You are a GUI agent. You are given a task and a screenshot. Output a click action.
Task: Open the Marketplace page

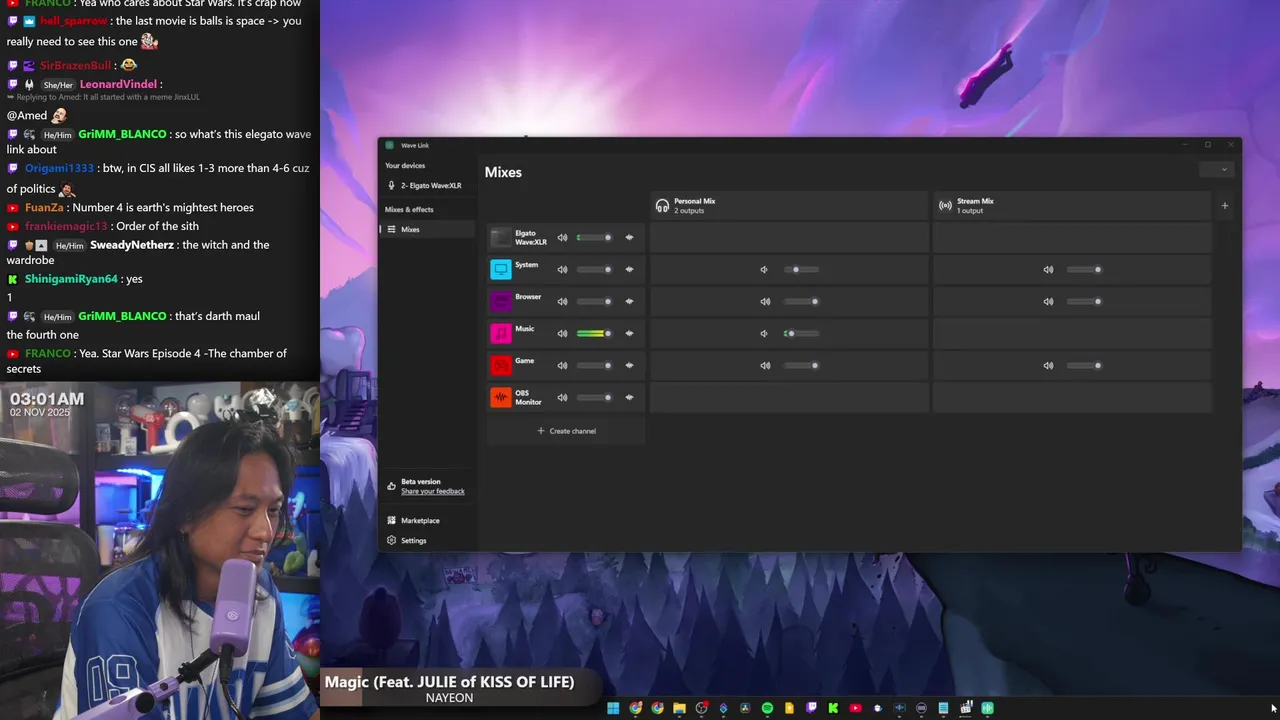pyautogui.click(x=428, y=520)
